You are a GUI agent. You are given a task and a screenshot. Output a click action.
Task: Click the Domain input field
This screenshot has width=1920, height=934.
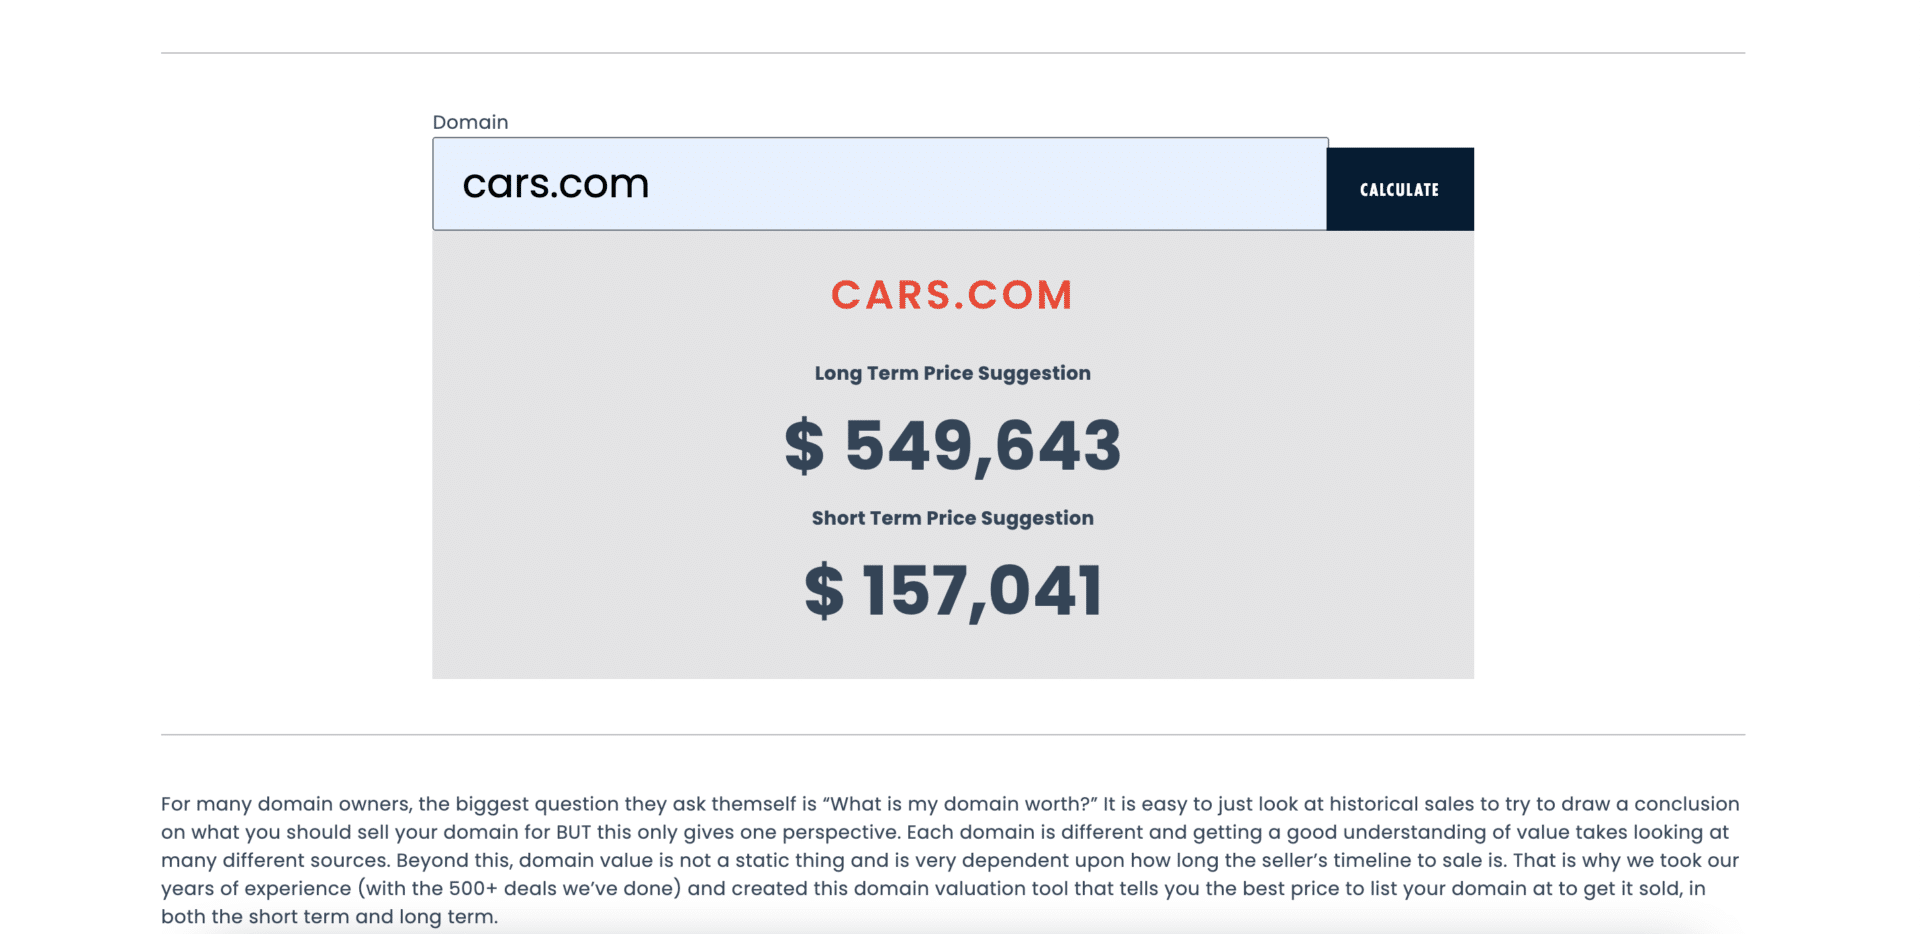click(x=879, y=185)
